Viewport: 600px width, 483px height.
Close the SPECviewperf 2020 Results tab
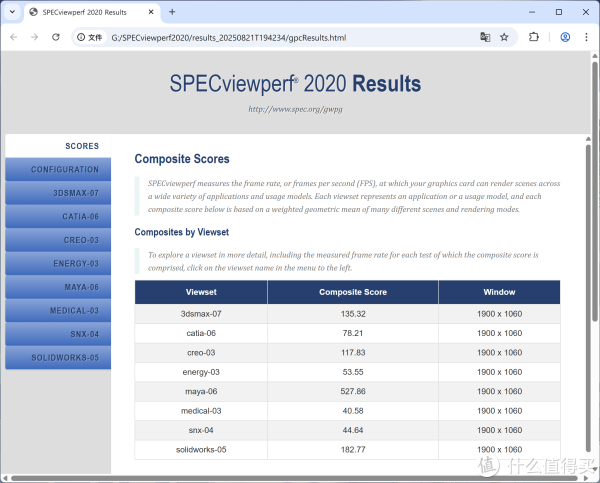pos(151,12)
